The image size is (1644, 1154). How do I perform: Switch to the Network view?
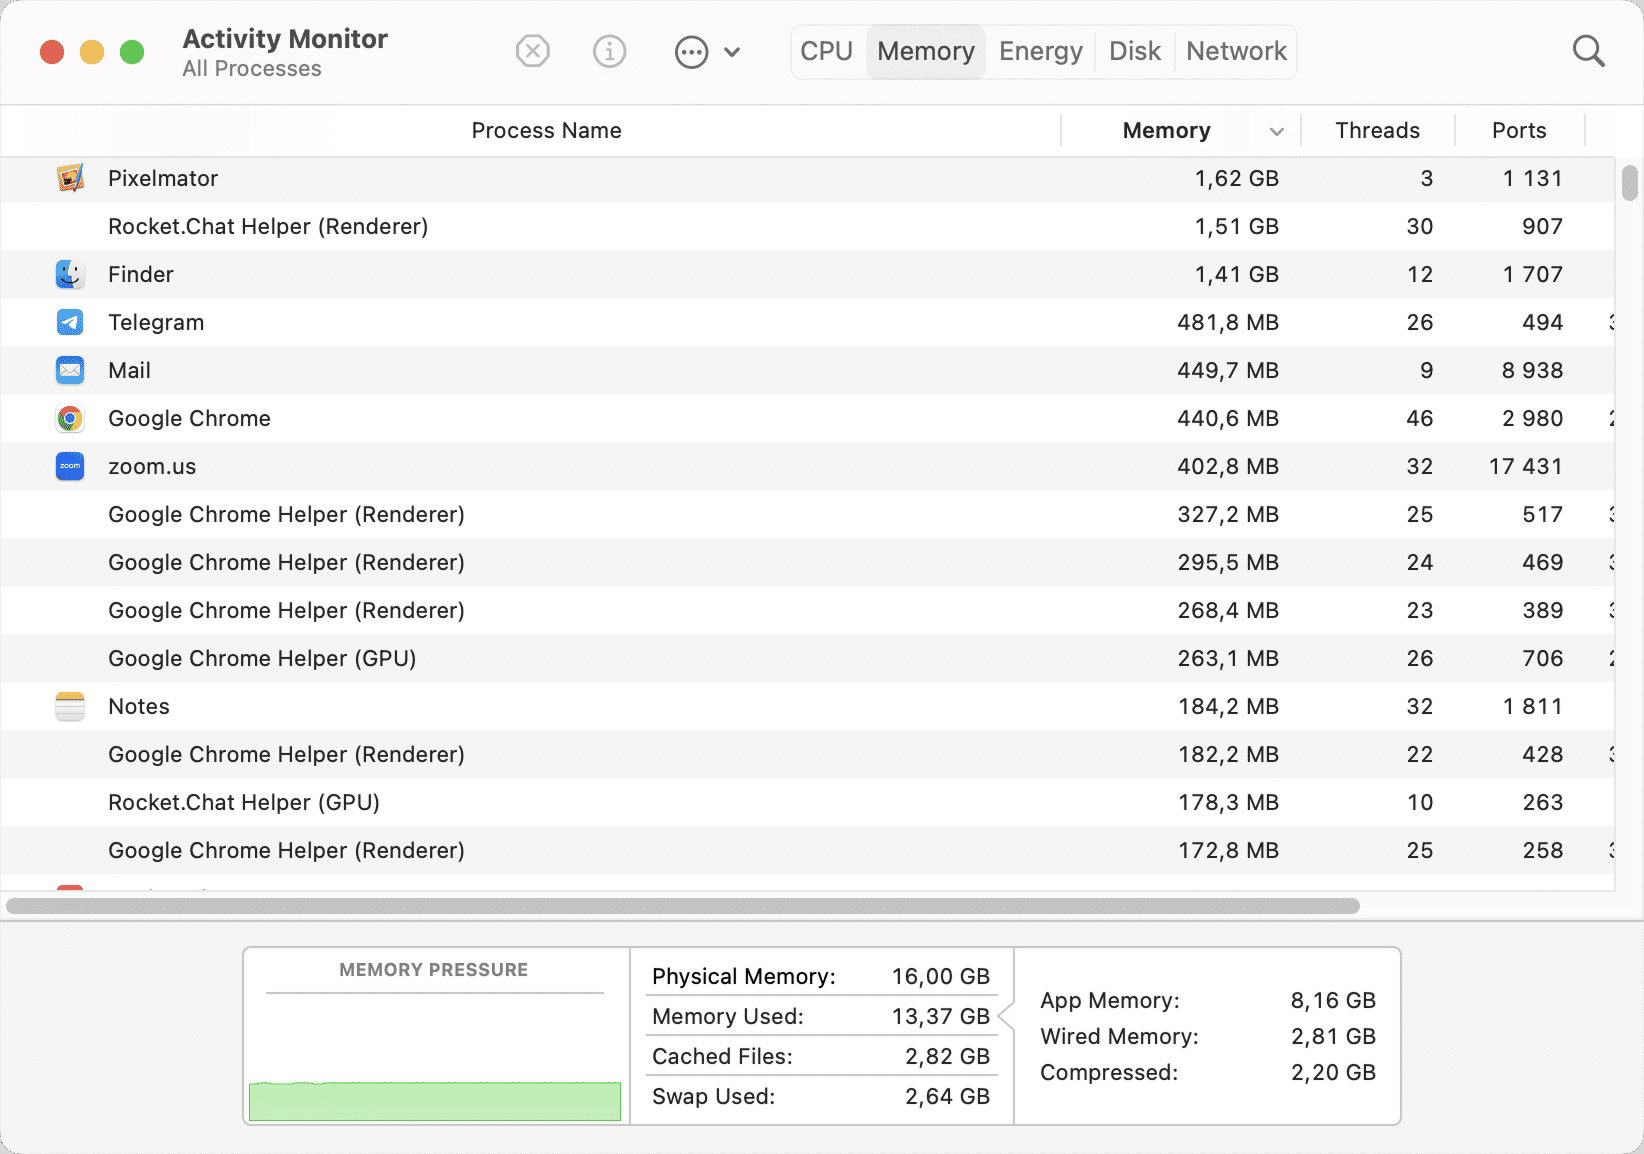tap(1235, 51)
